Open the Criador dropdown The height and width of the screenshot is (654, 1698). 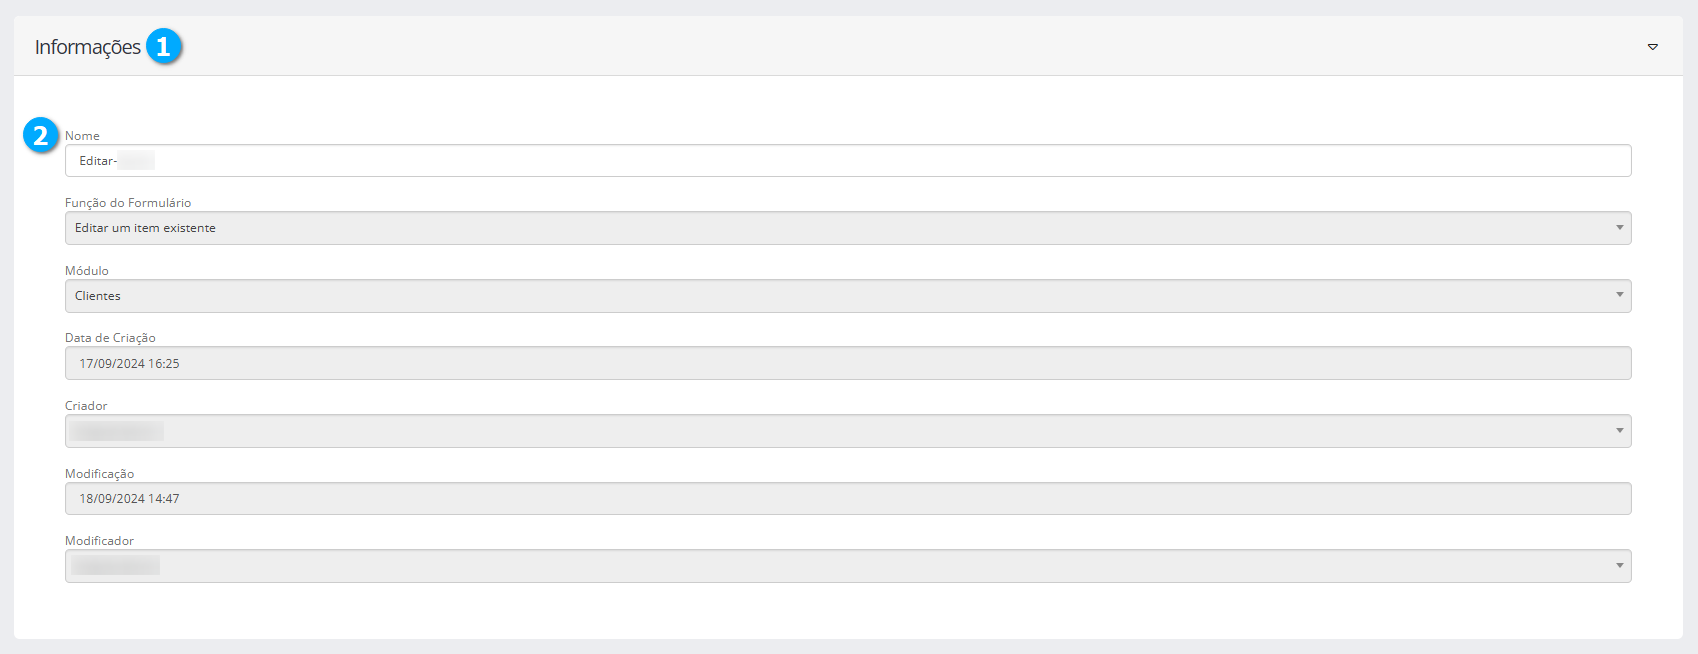840,431
